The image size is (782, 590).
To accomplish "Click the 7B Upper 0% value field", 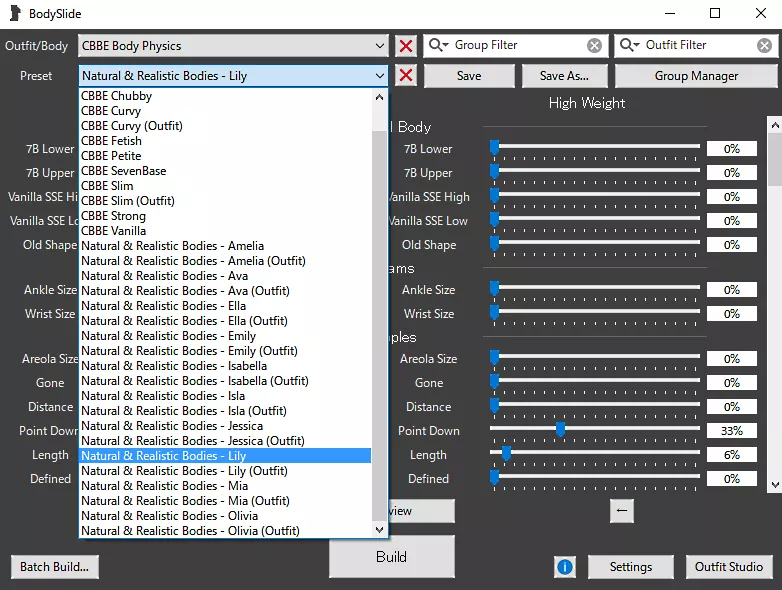I will tap(732, 173).
